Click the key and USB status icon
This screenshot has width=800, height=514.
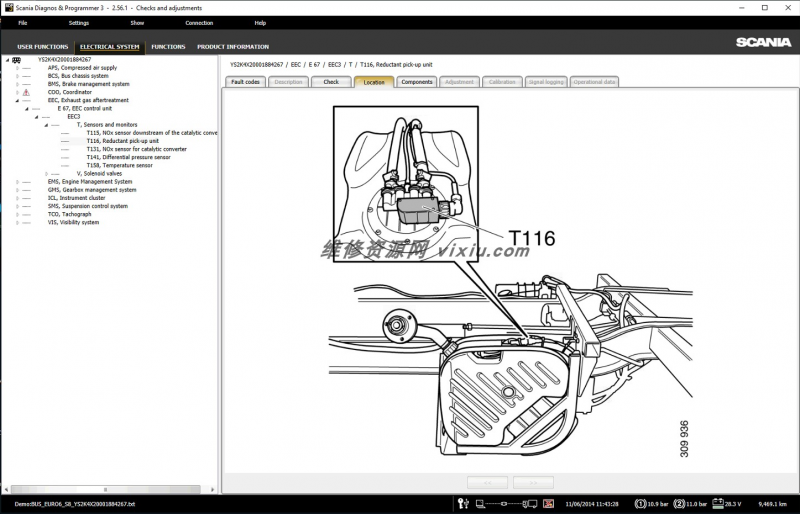463,504
